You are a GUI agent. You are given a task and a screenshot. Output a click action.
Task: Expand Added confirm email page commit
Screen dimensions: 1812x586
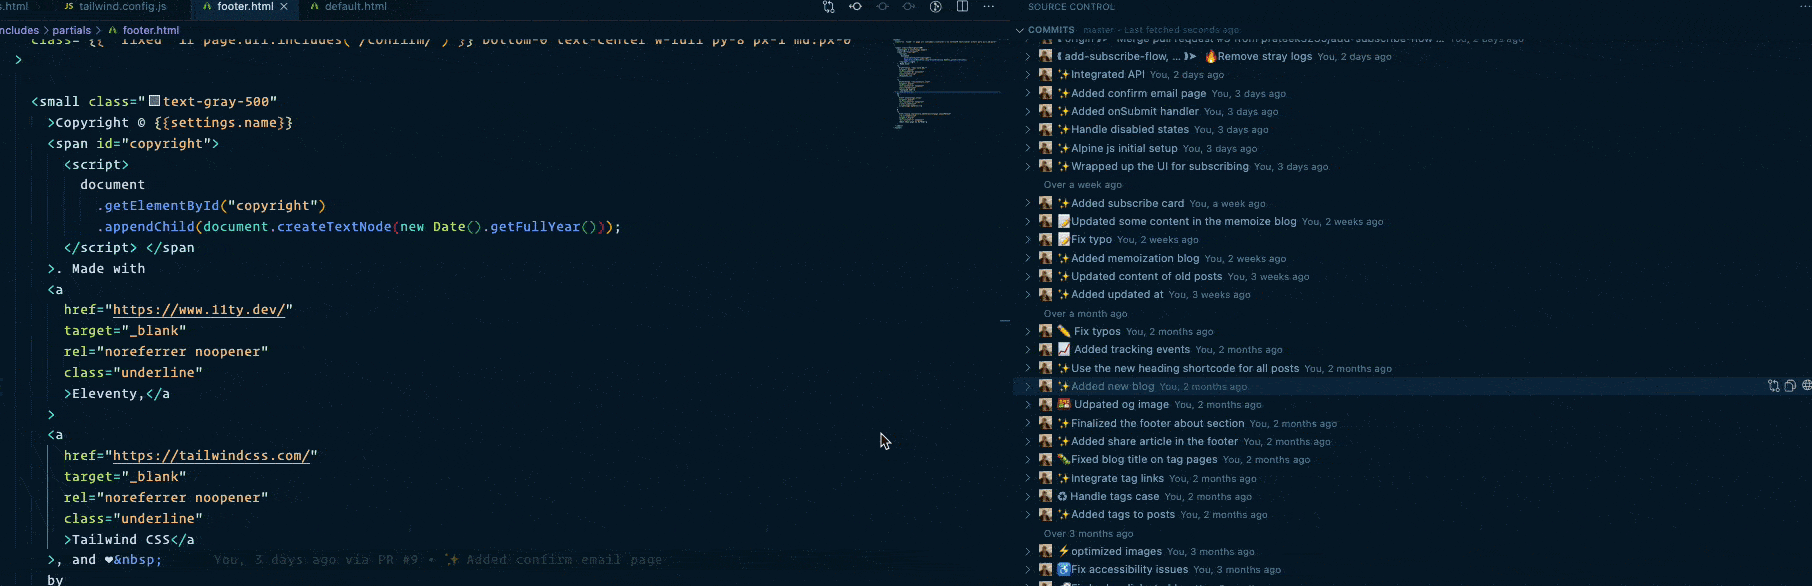[x=1027, y=93]
